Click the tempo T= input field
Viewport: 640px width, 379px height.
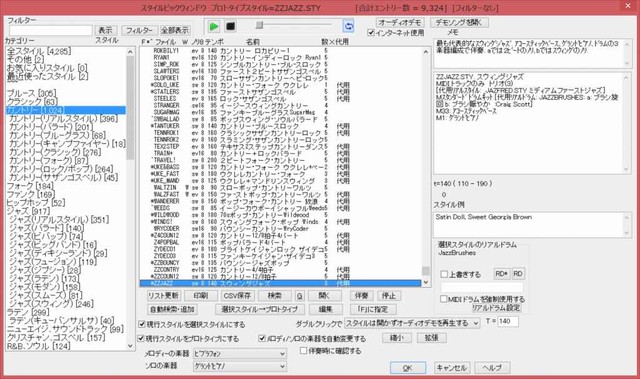coord(508,321)
